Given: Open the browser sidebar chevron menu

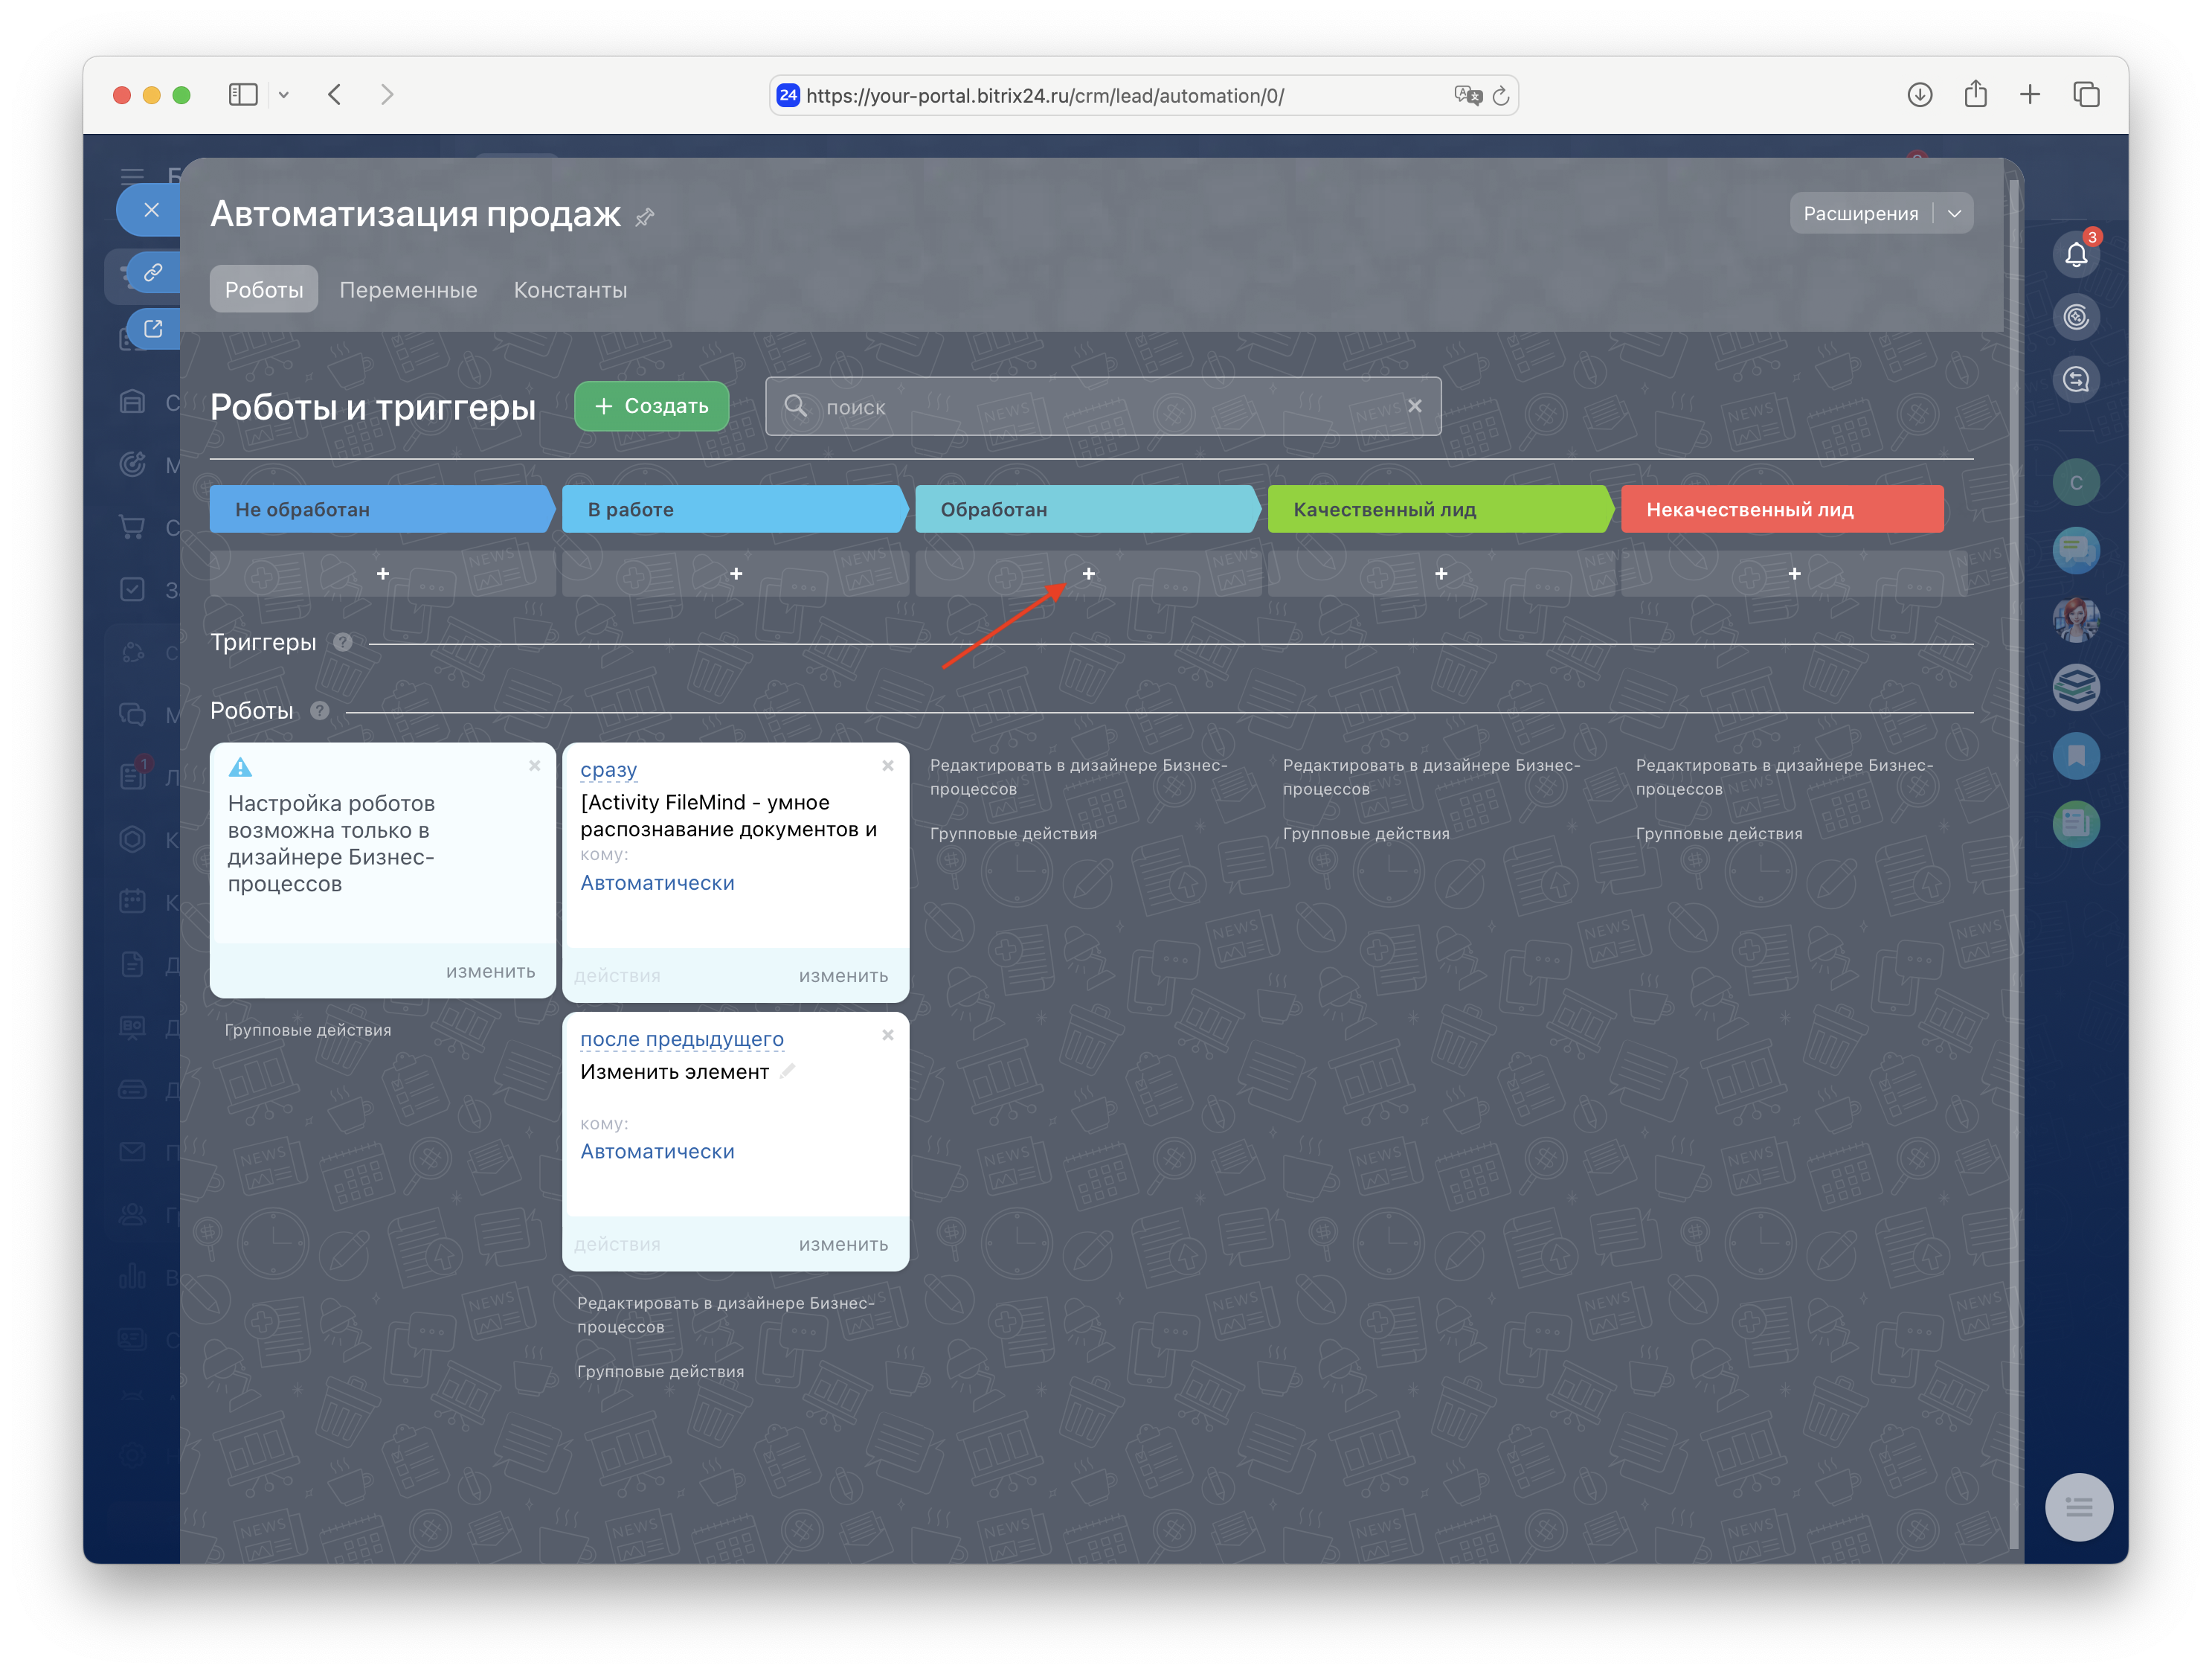Looking at the screenshot, I should pos(284,95).
